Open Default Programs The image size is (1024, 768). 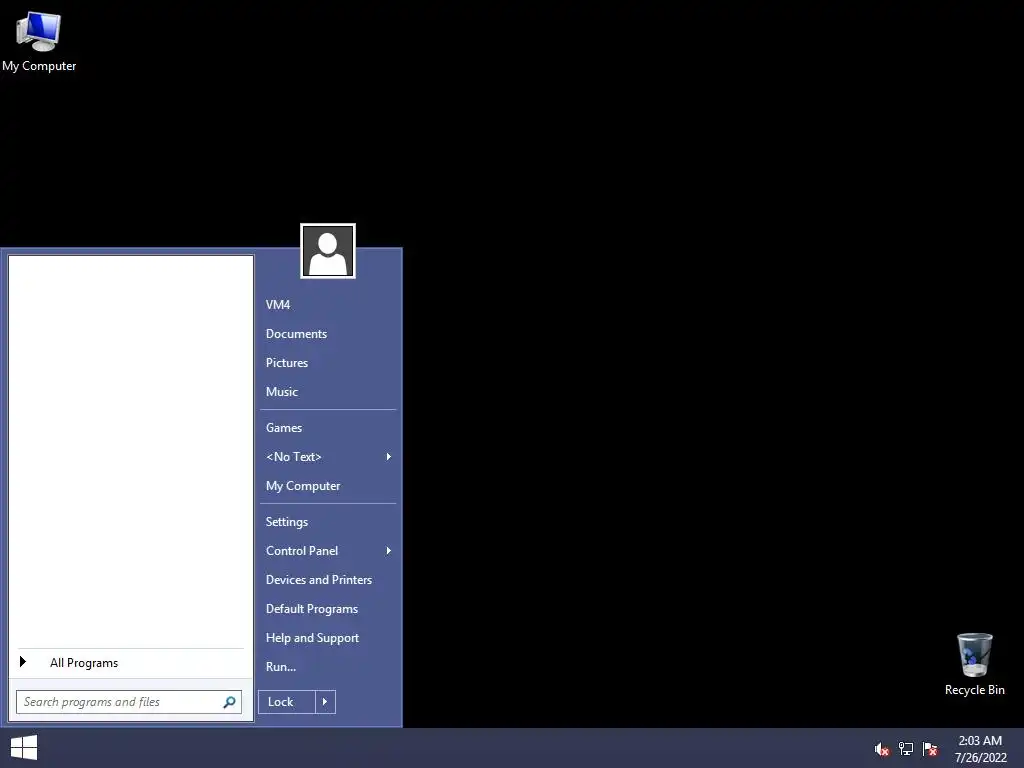coord(328,609)
